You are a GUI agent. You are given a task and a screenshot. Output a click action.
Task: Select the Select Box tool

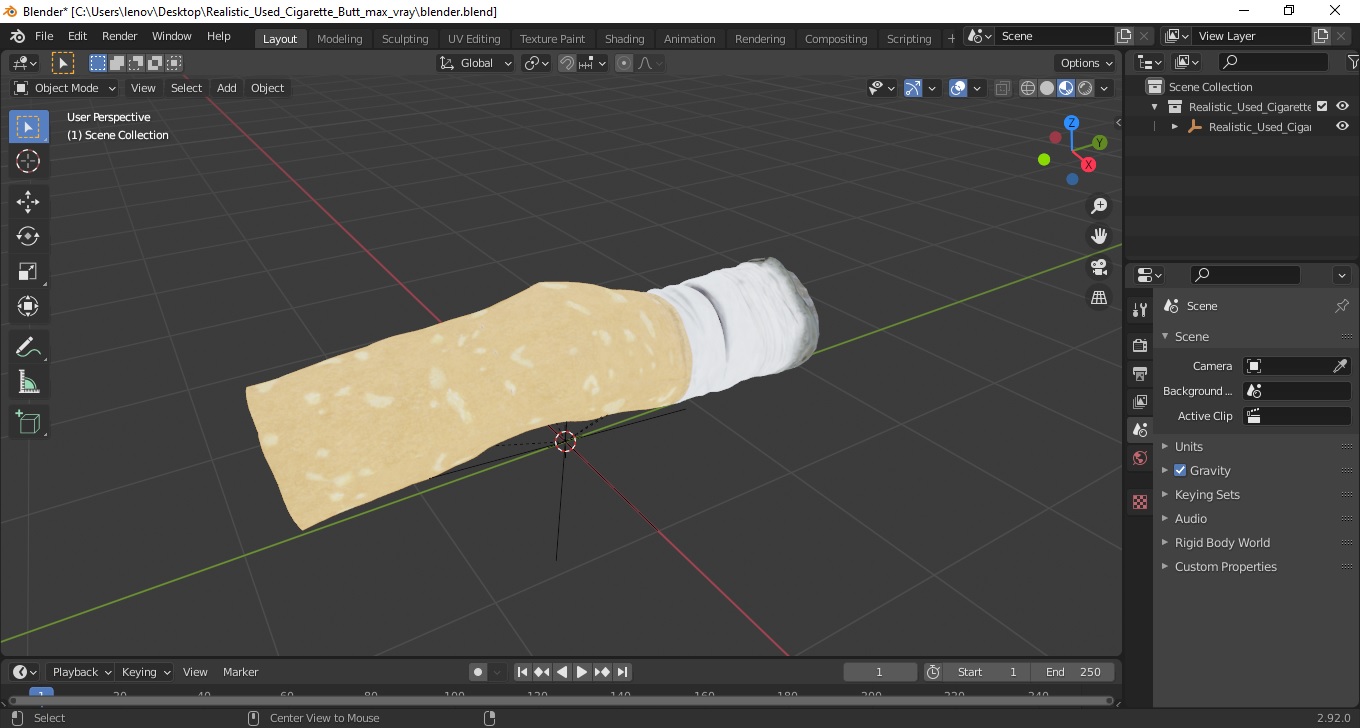point(28,127)
